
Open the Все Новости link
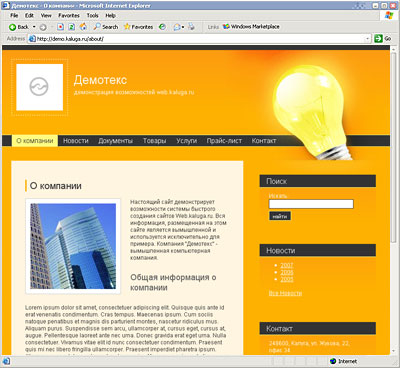pos(285,293)
